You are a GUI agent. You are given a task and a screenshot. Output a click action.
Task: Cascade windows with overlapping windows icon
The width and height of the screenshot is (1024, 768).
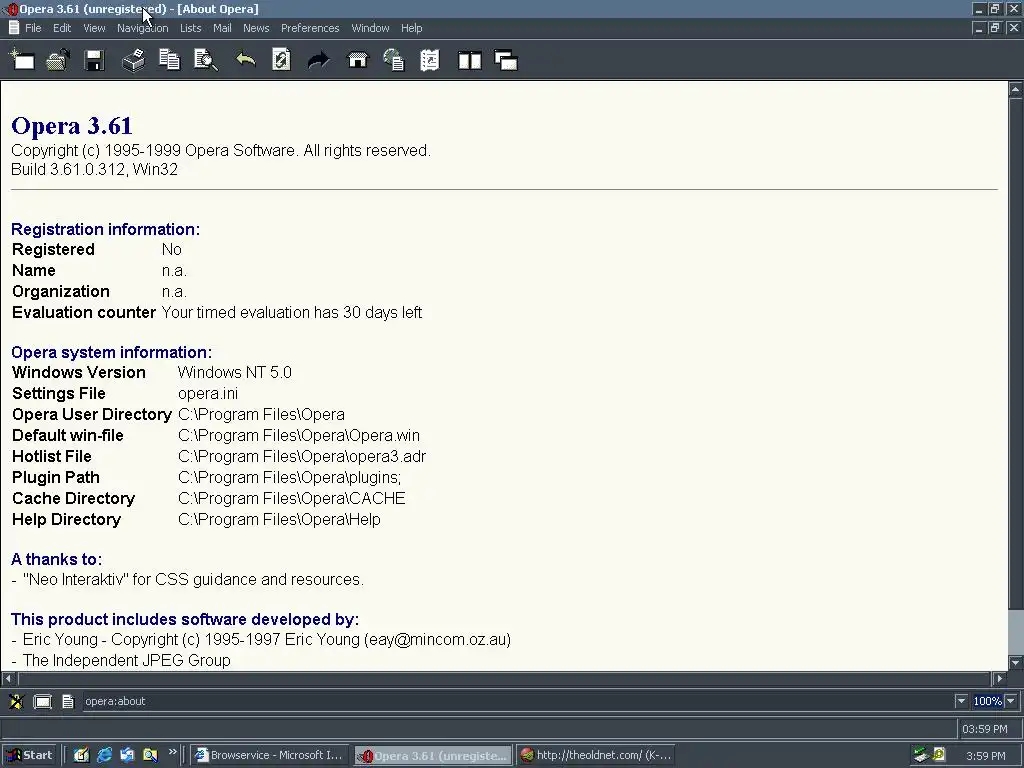(506, 61)
